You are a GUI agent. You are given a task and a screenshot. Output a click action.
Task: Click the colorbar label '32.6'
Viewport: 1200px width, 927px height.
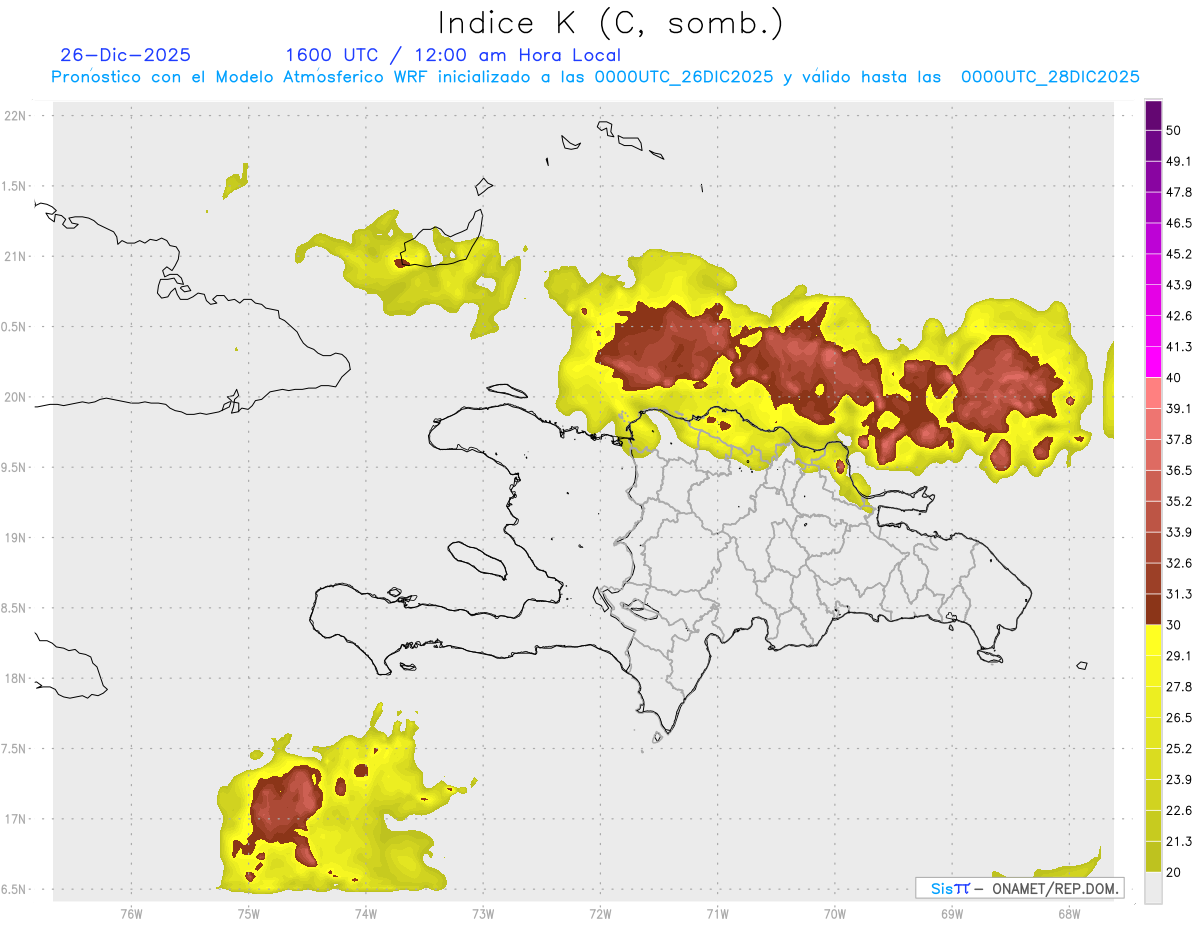point(1180,563)
